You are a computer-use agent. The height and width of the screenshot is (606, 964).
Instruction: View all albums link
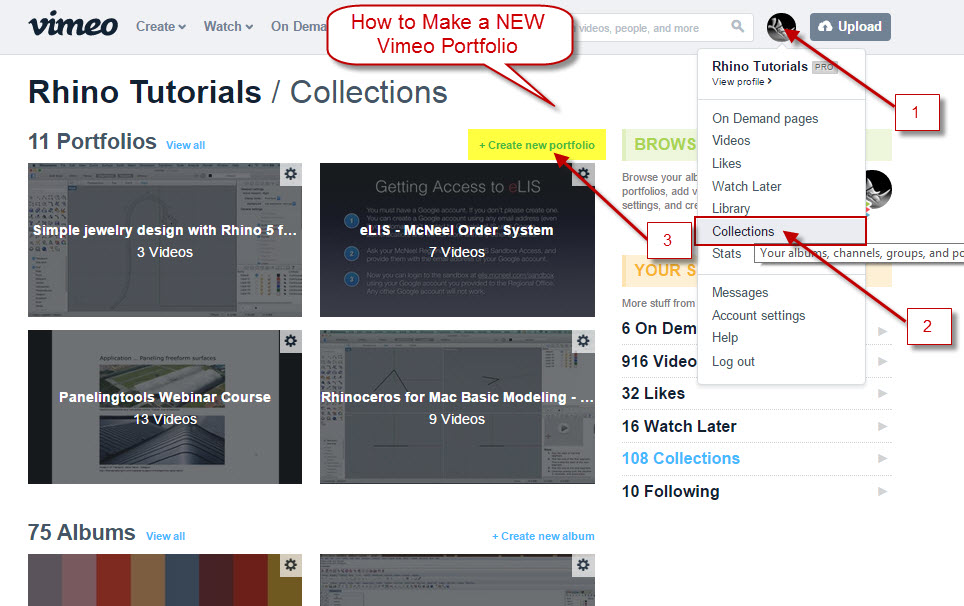165,536
